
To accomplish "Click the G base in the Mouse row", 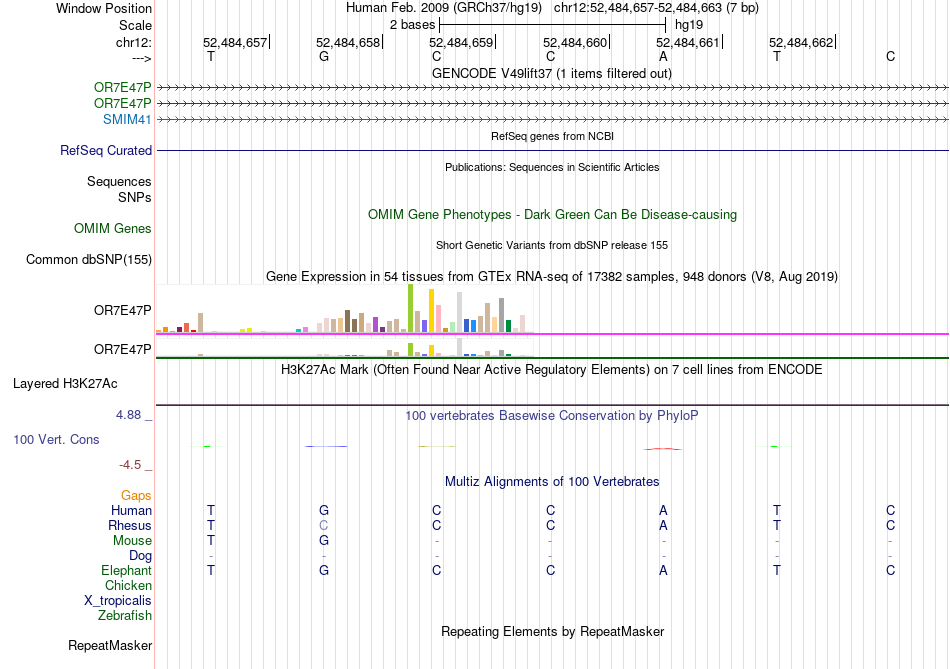I will click(x=324, y=541).
